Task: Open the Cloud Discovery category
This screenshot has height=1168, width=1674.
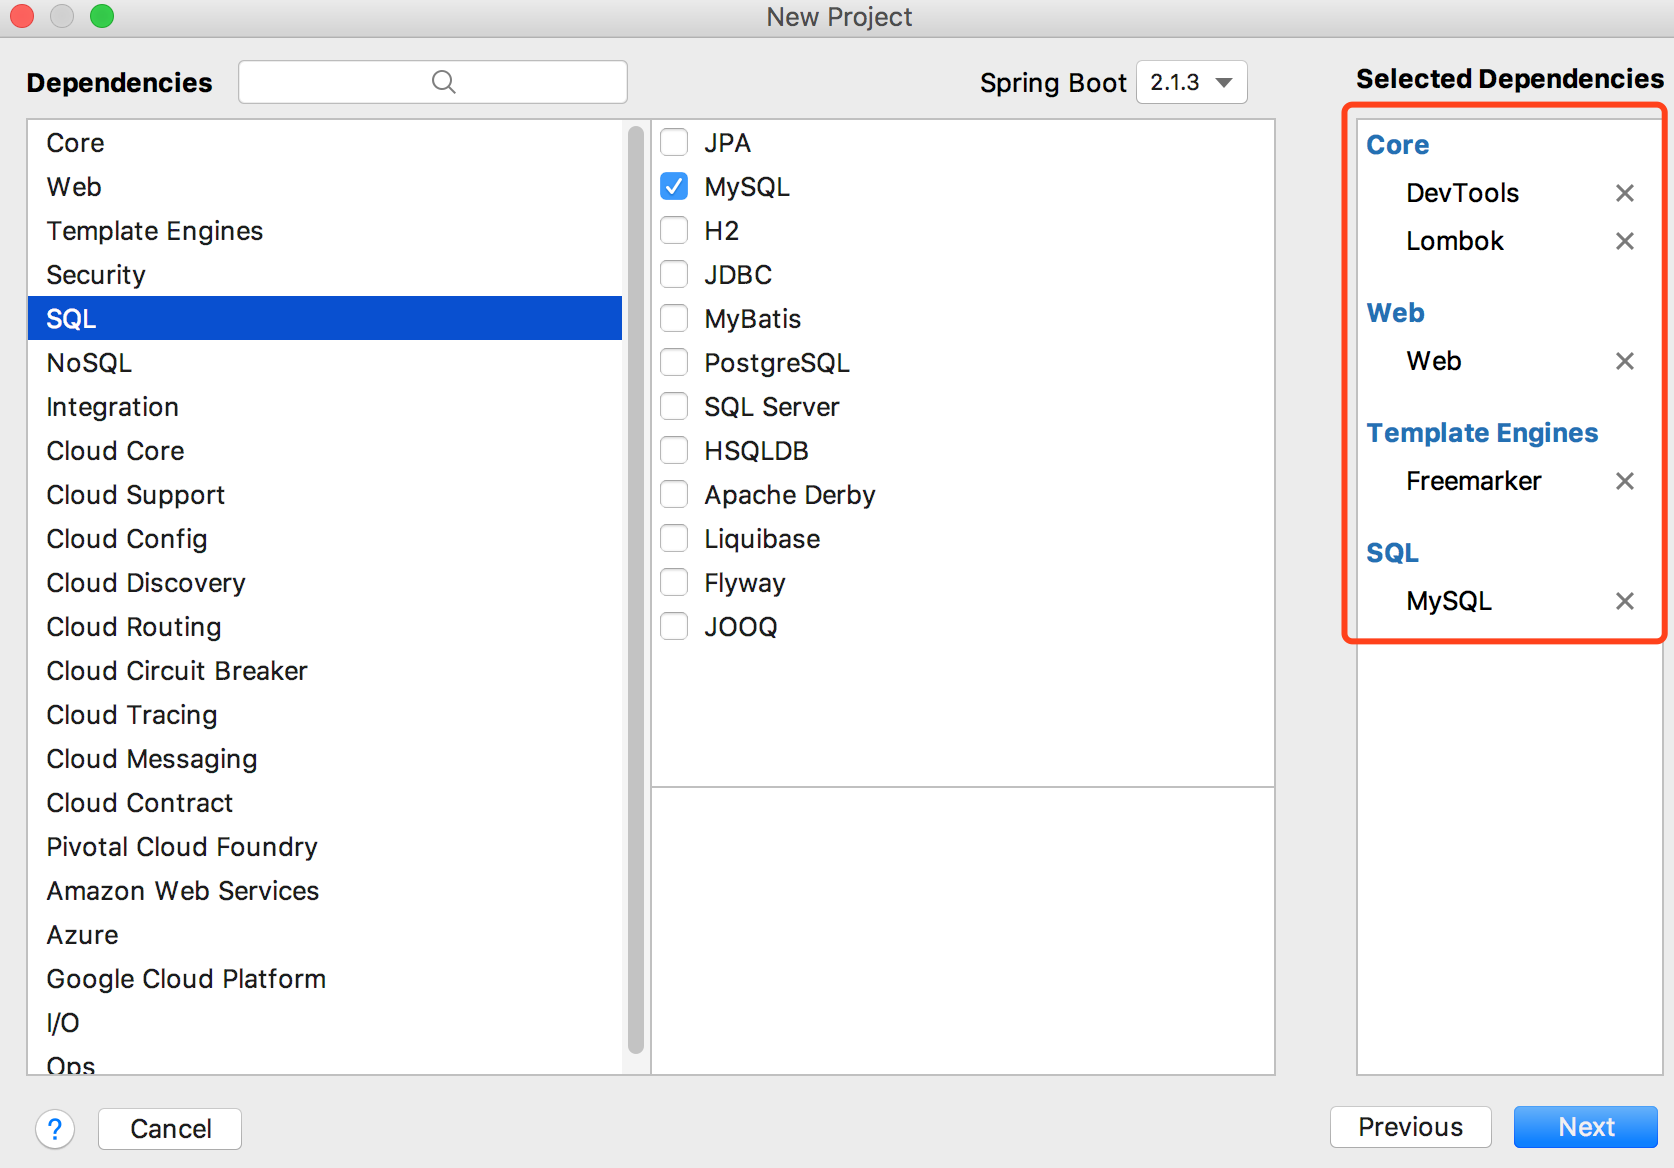Action: (x=146, y=583)
